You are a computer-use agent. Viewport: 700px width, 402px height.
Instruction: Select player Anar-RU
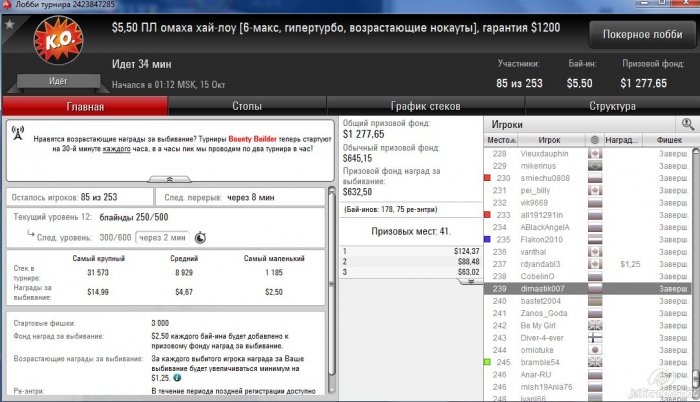(536, 375)
